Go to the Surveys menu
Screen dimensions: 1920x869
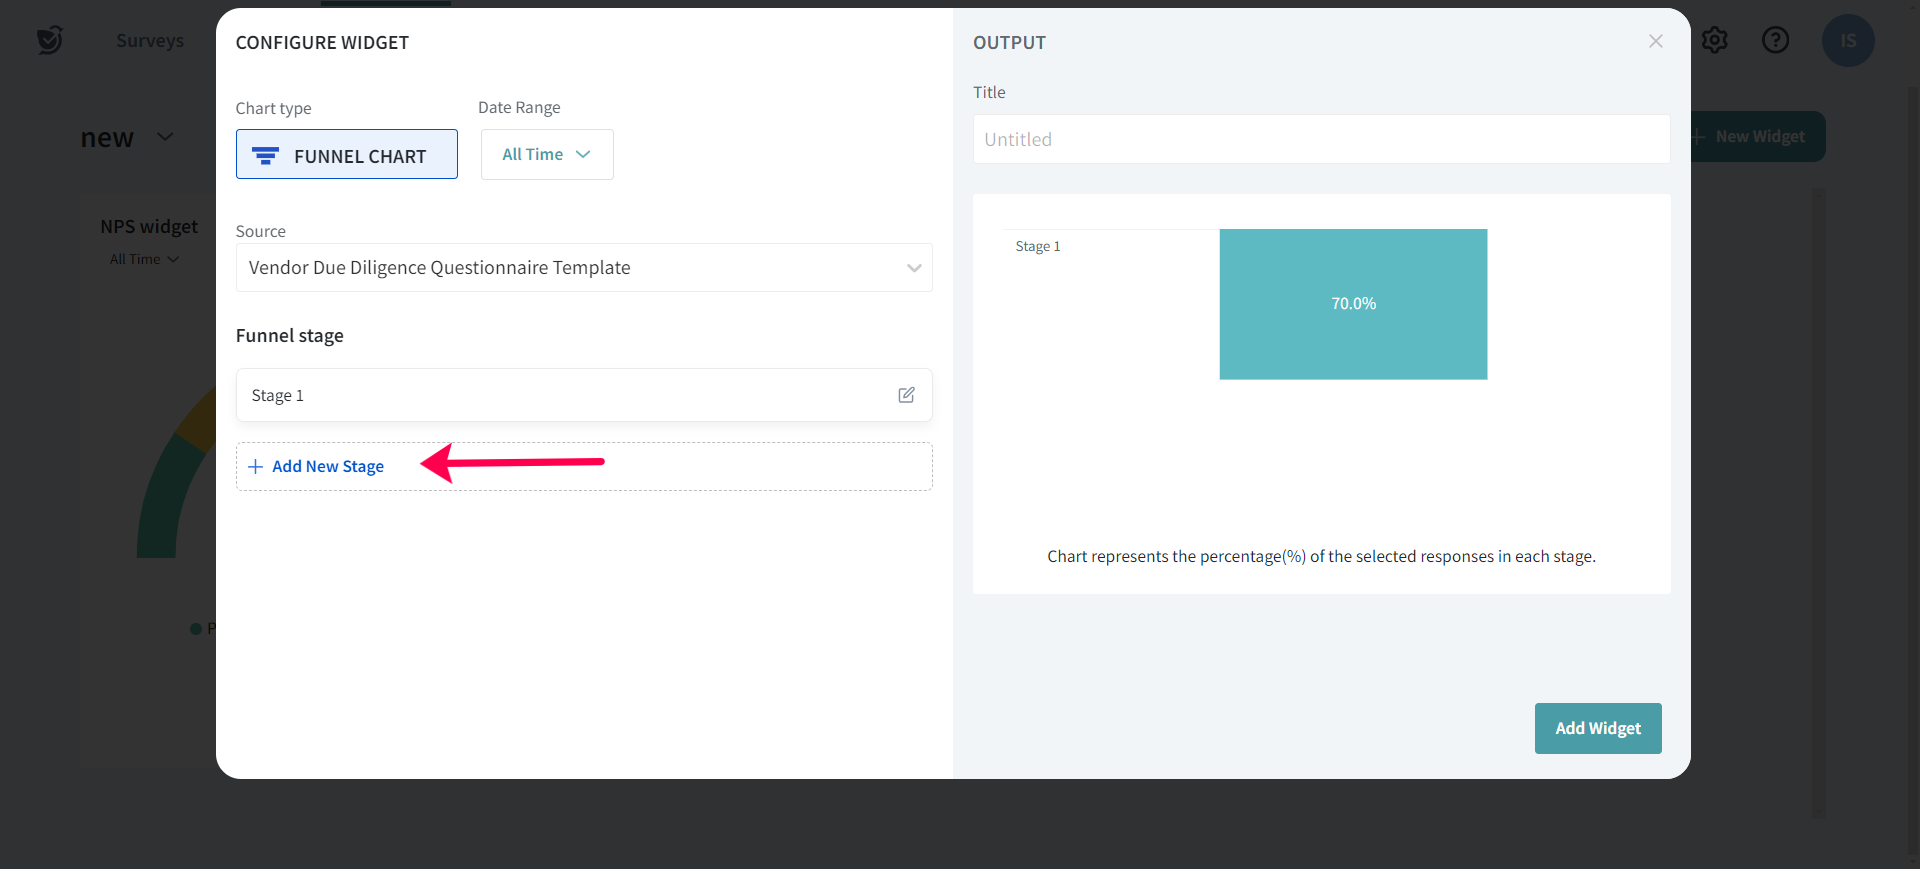[150, 40]
